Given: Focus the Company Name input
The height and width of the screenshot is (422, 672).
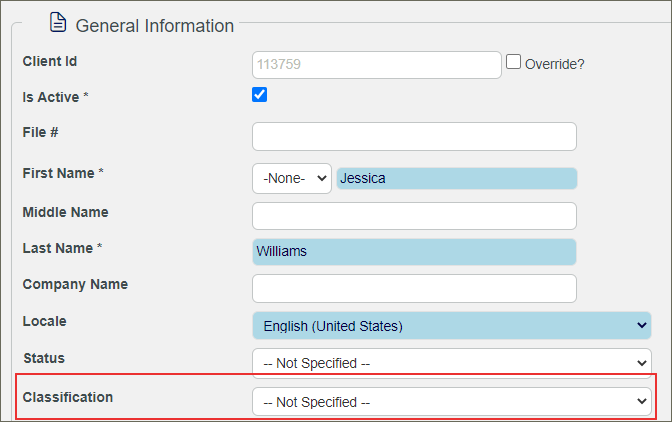Looking at the screenshot, I should click(x=414, y=288).
